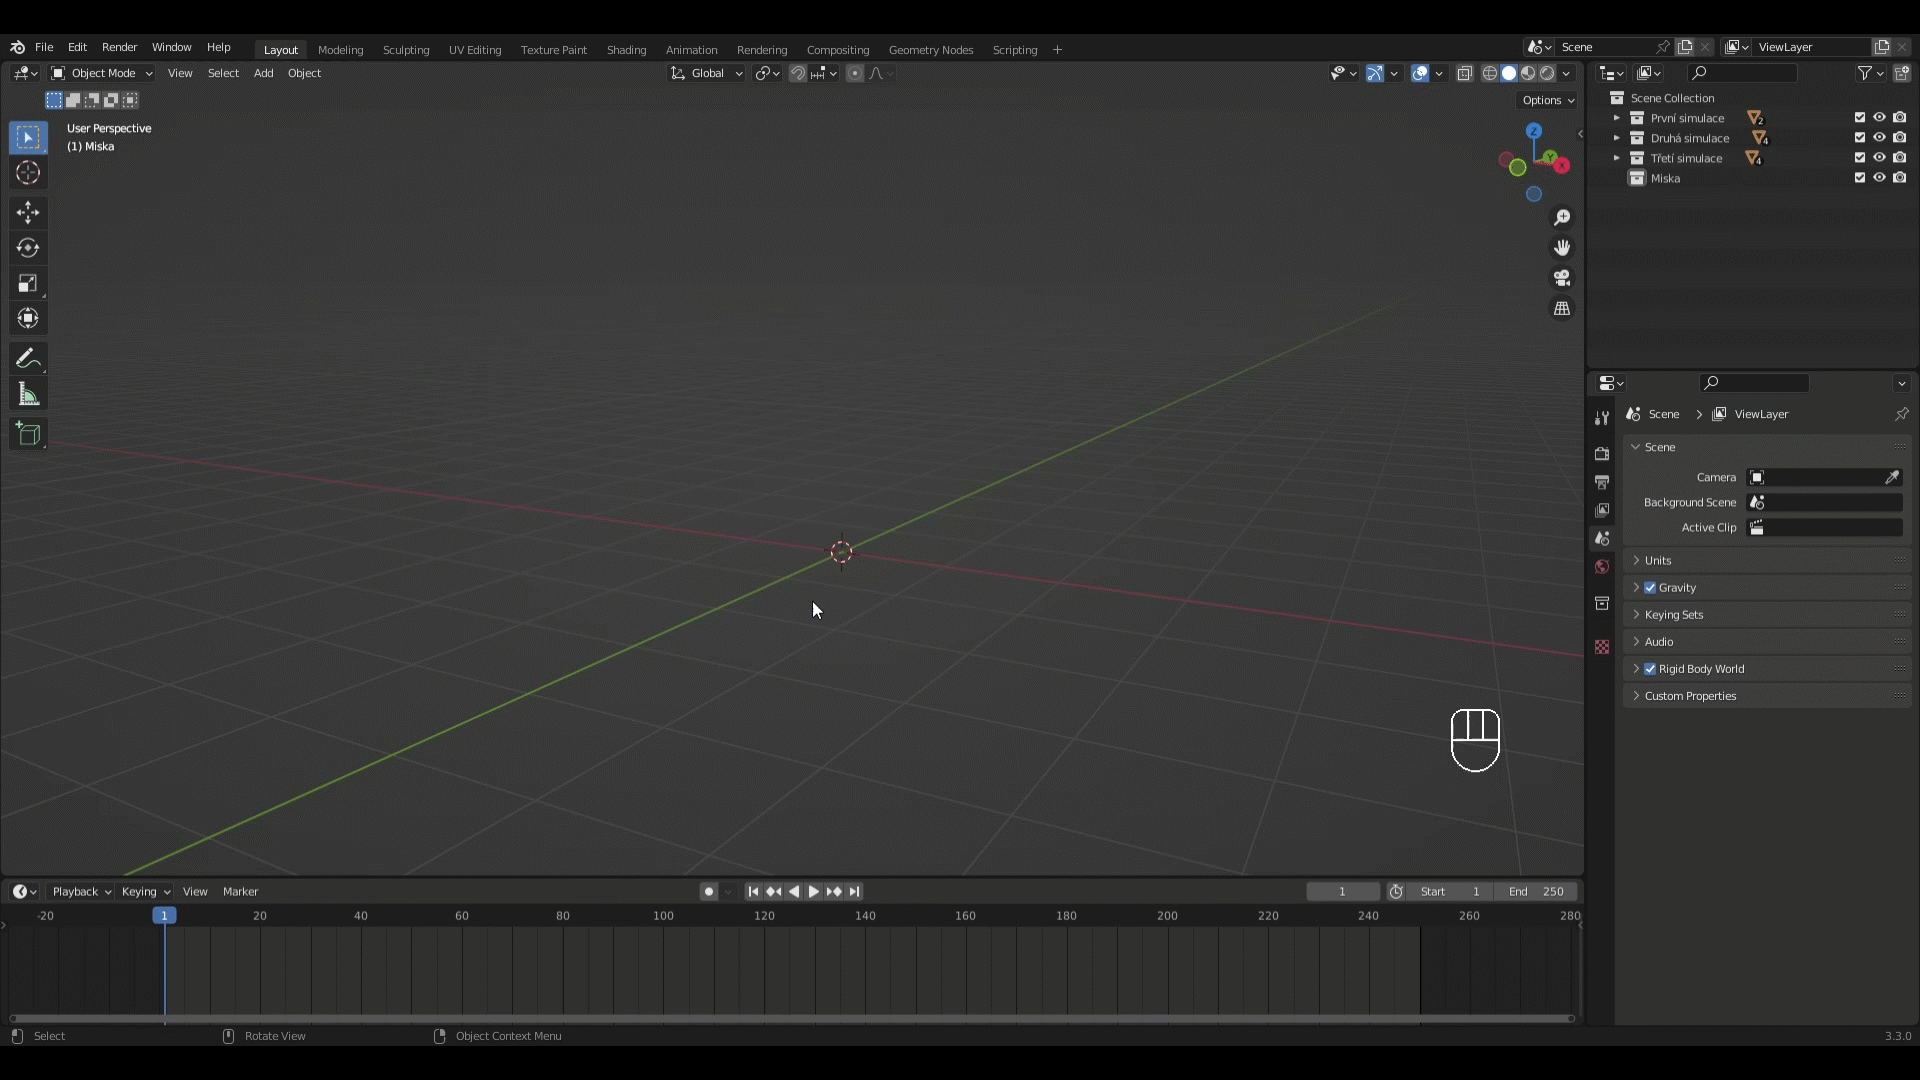1920x1080 pixels.
Task: Open the Playback popover in timeline
Action: click(81, 892)
